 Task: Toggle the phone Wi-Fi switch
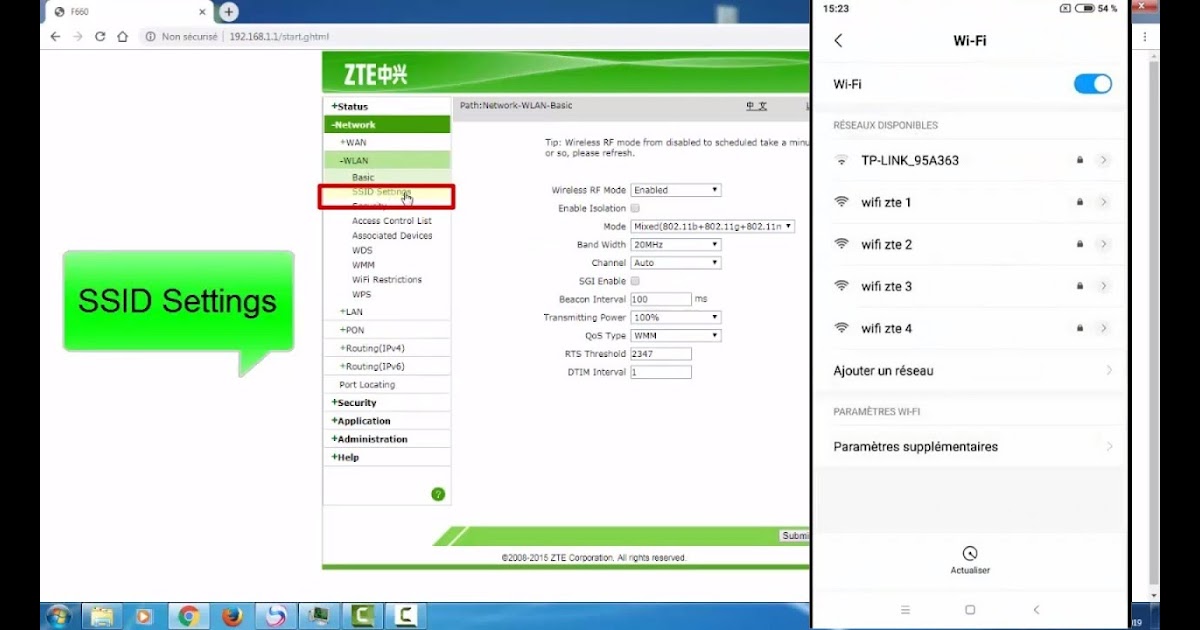1092,84
